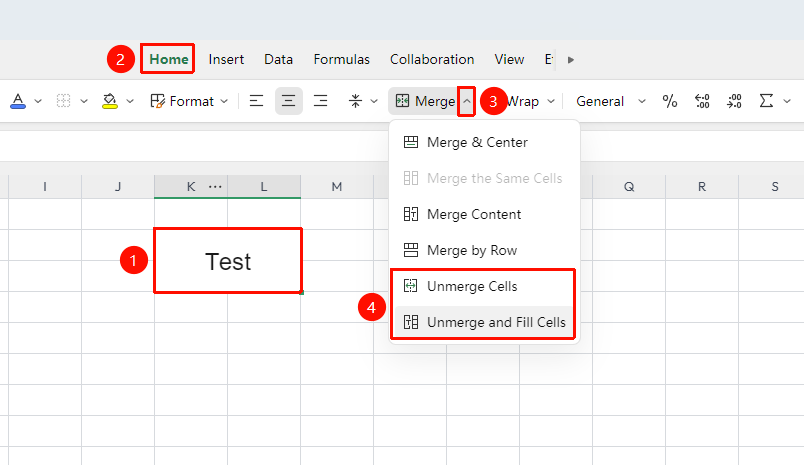Open vertical alignment dropdown arrow
Viewport: 804px width, 465px height.
[374, 101]
